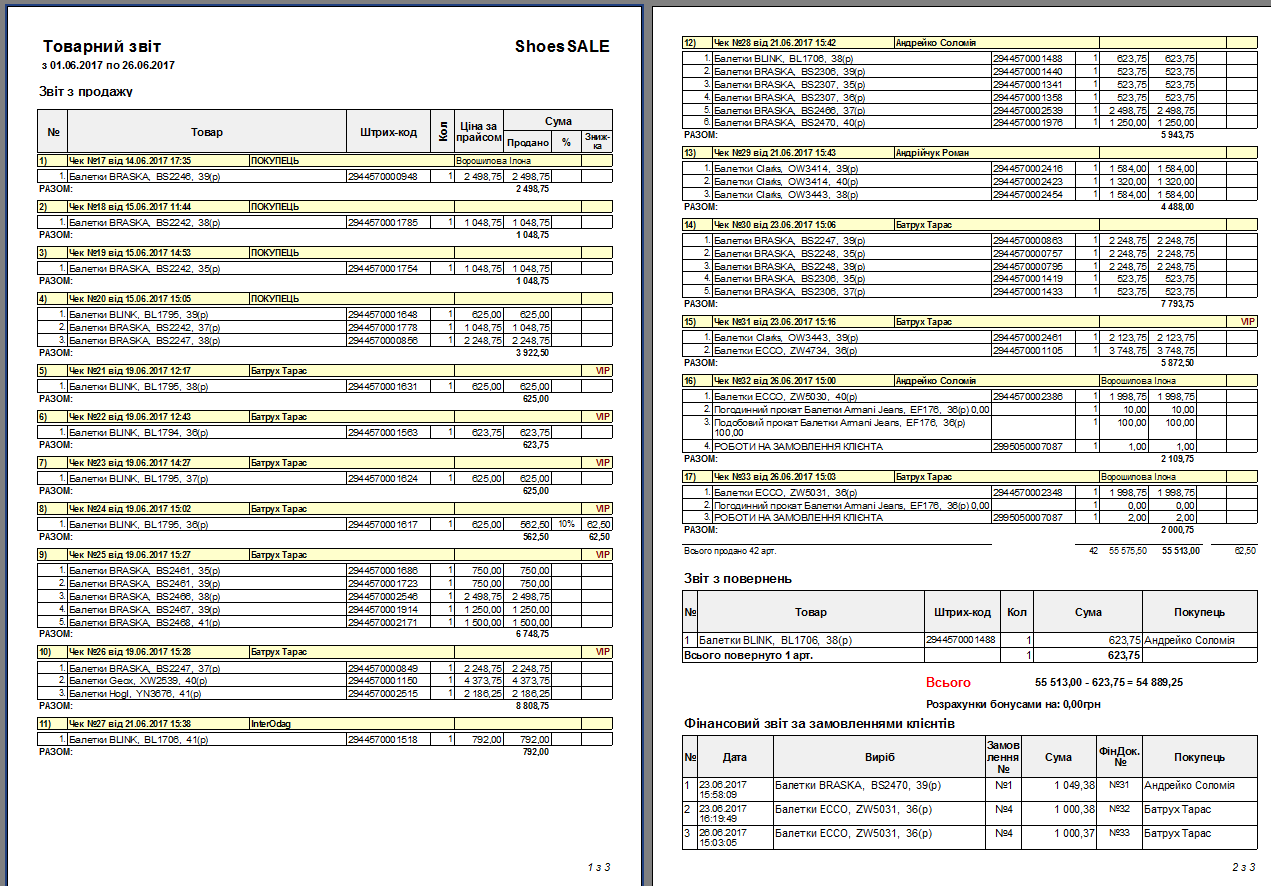Click the "1 з 3" page number

598,866
